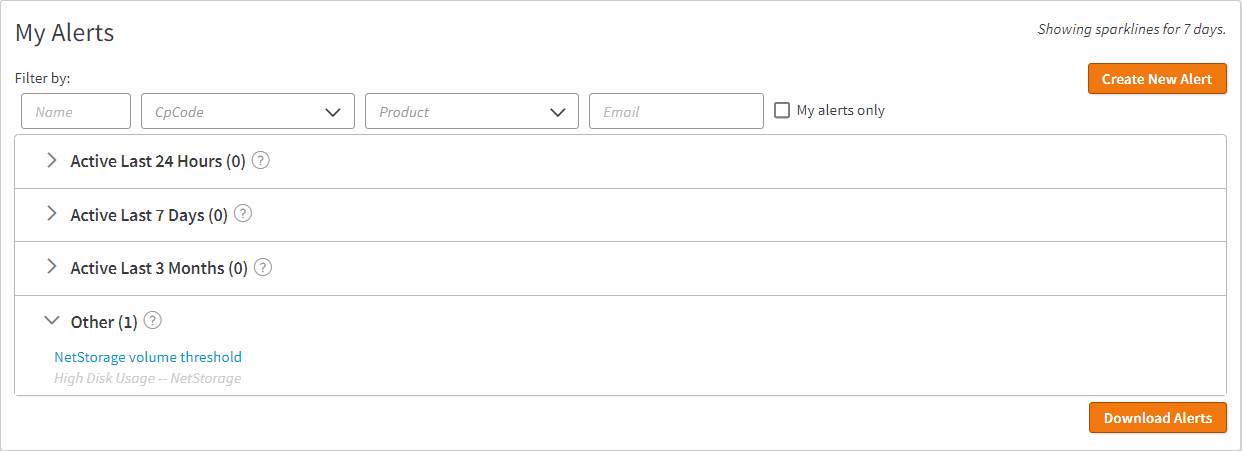Enable the My alerts only checkbox
Viewport: 1242px width, 451px height.
[782, 111]
